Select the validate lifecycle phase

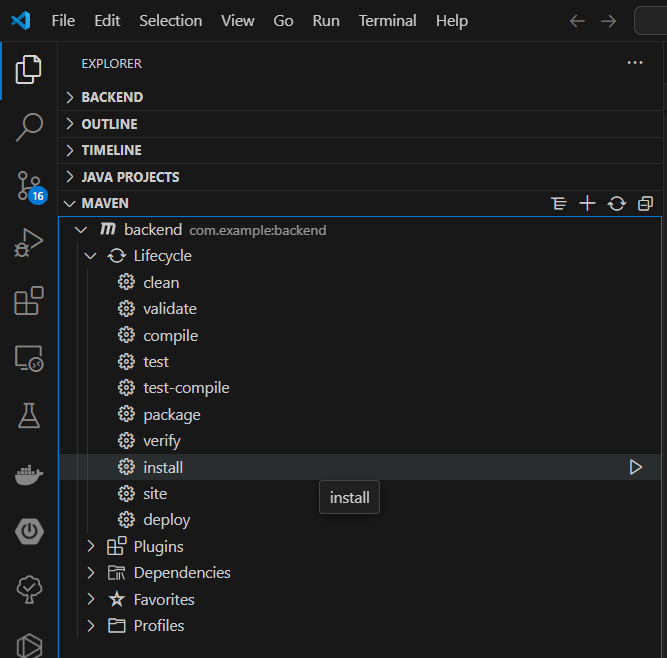(360, 309)
